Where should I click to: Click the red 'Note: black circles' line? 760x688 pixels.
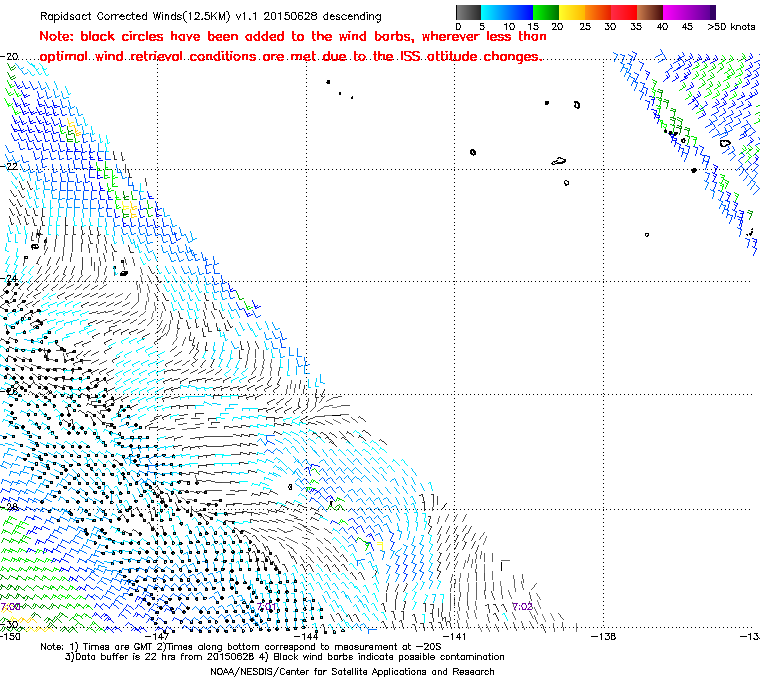tap(293, 37)
